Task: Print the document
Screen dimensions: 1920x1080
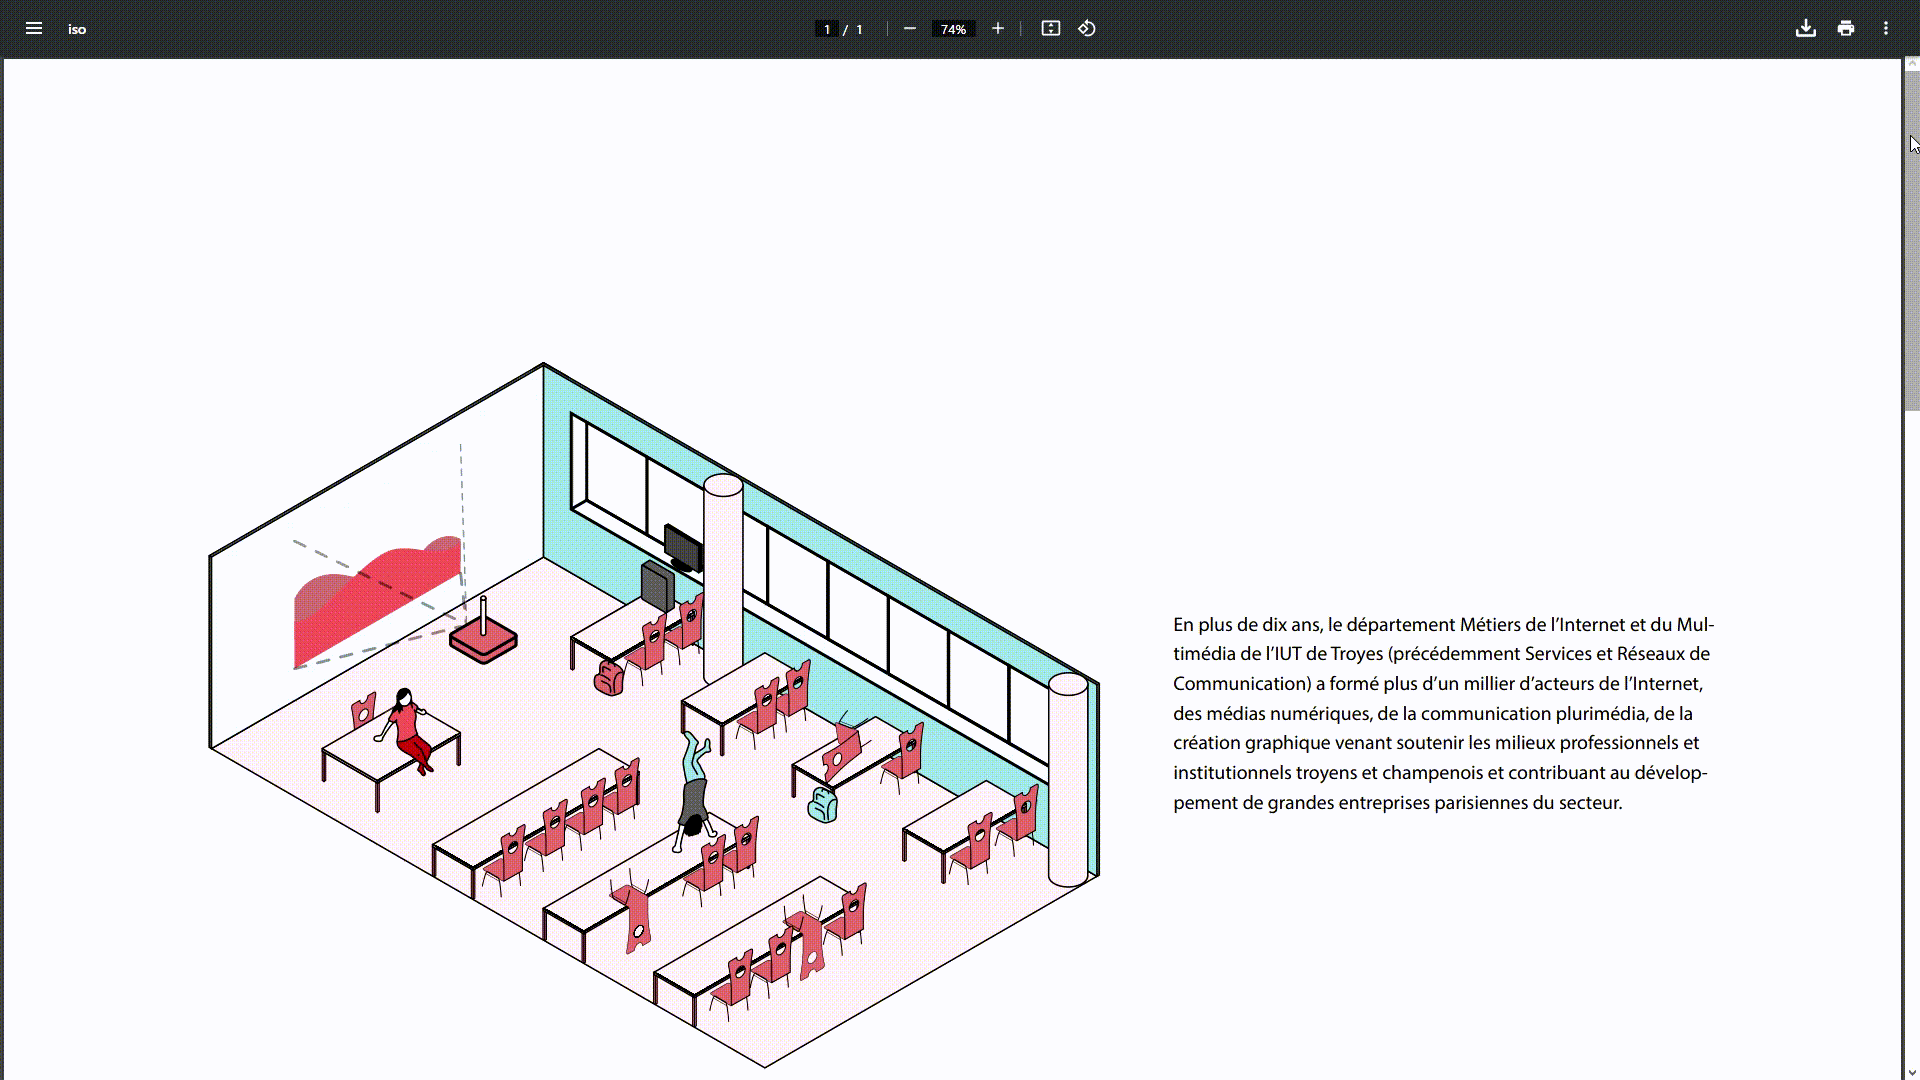Action: point(1846,29)
